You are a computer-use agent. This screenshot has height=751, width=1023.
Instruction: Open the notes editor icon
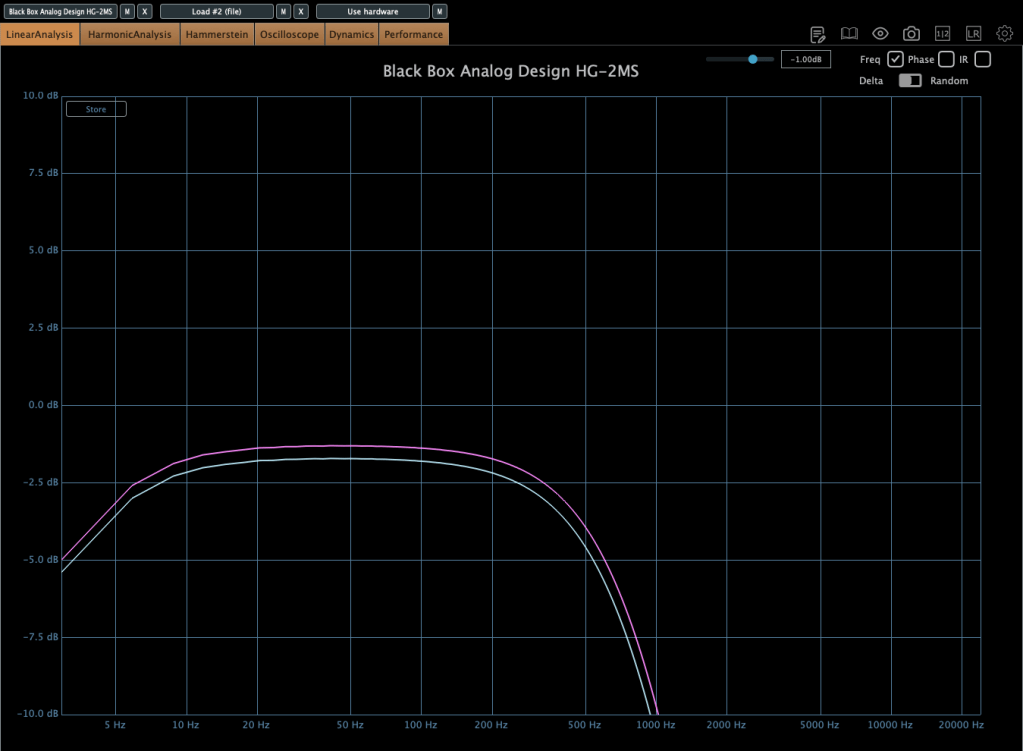818,34
